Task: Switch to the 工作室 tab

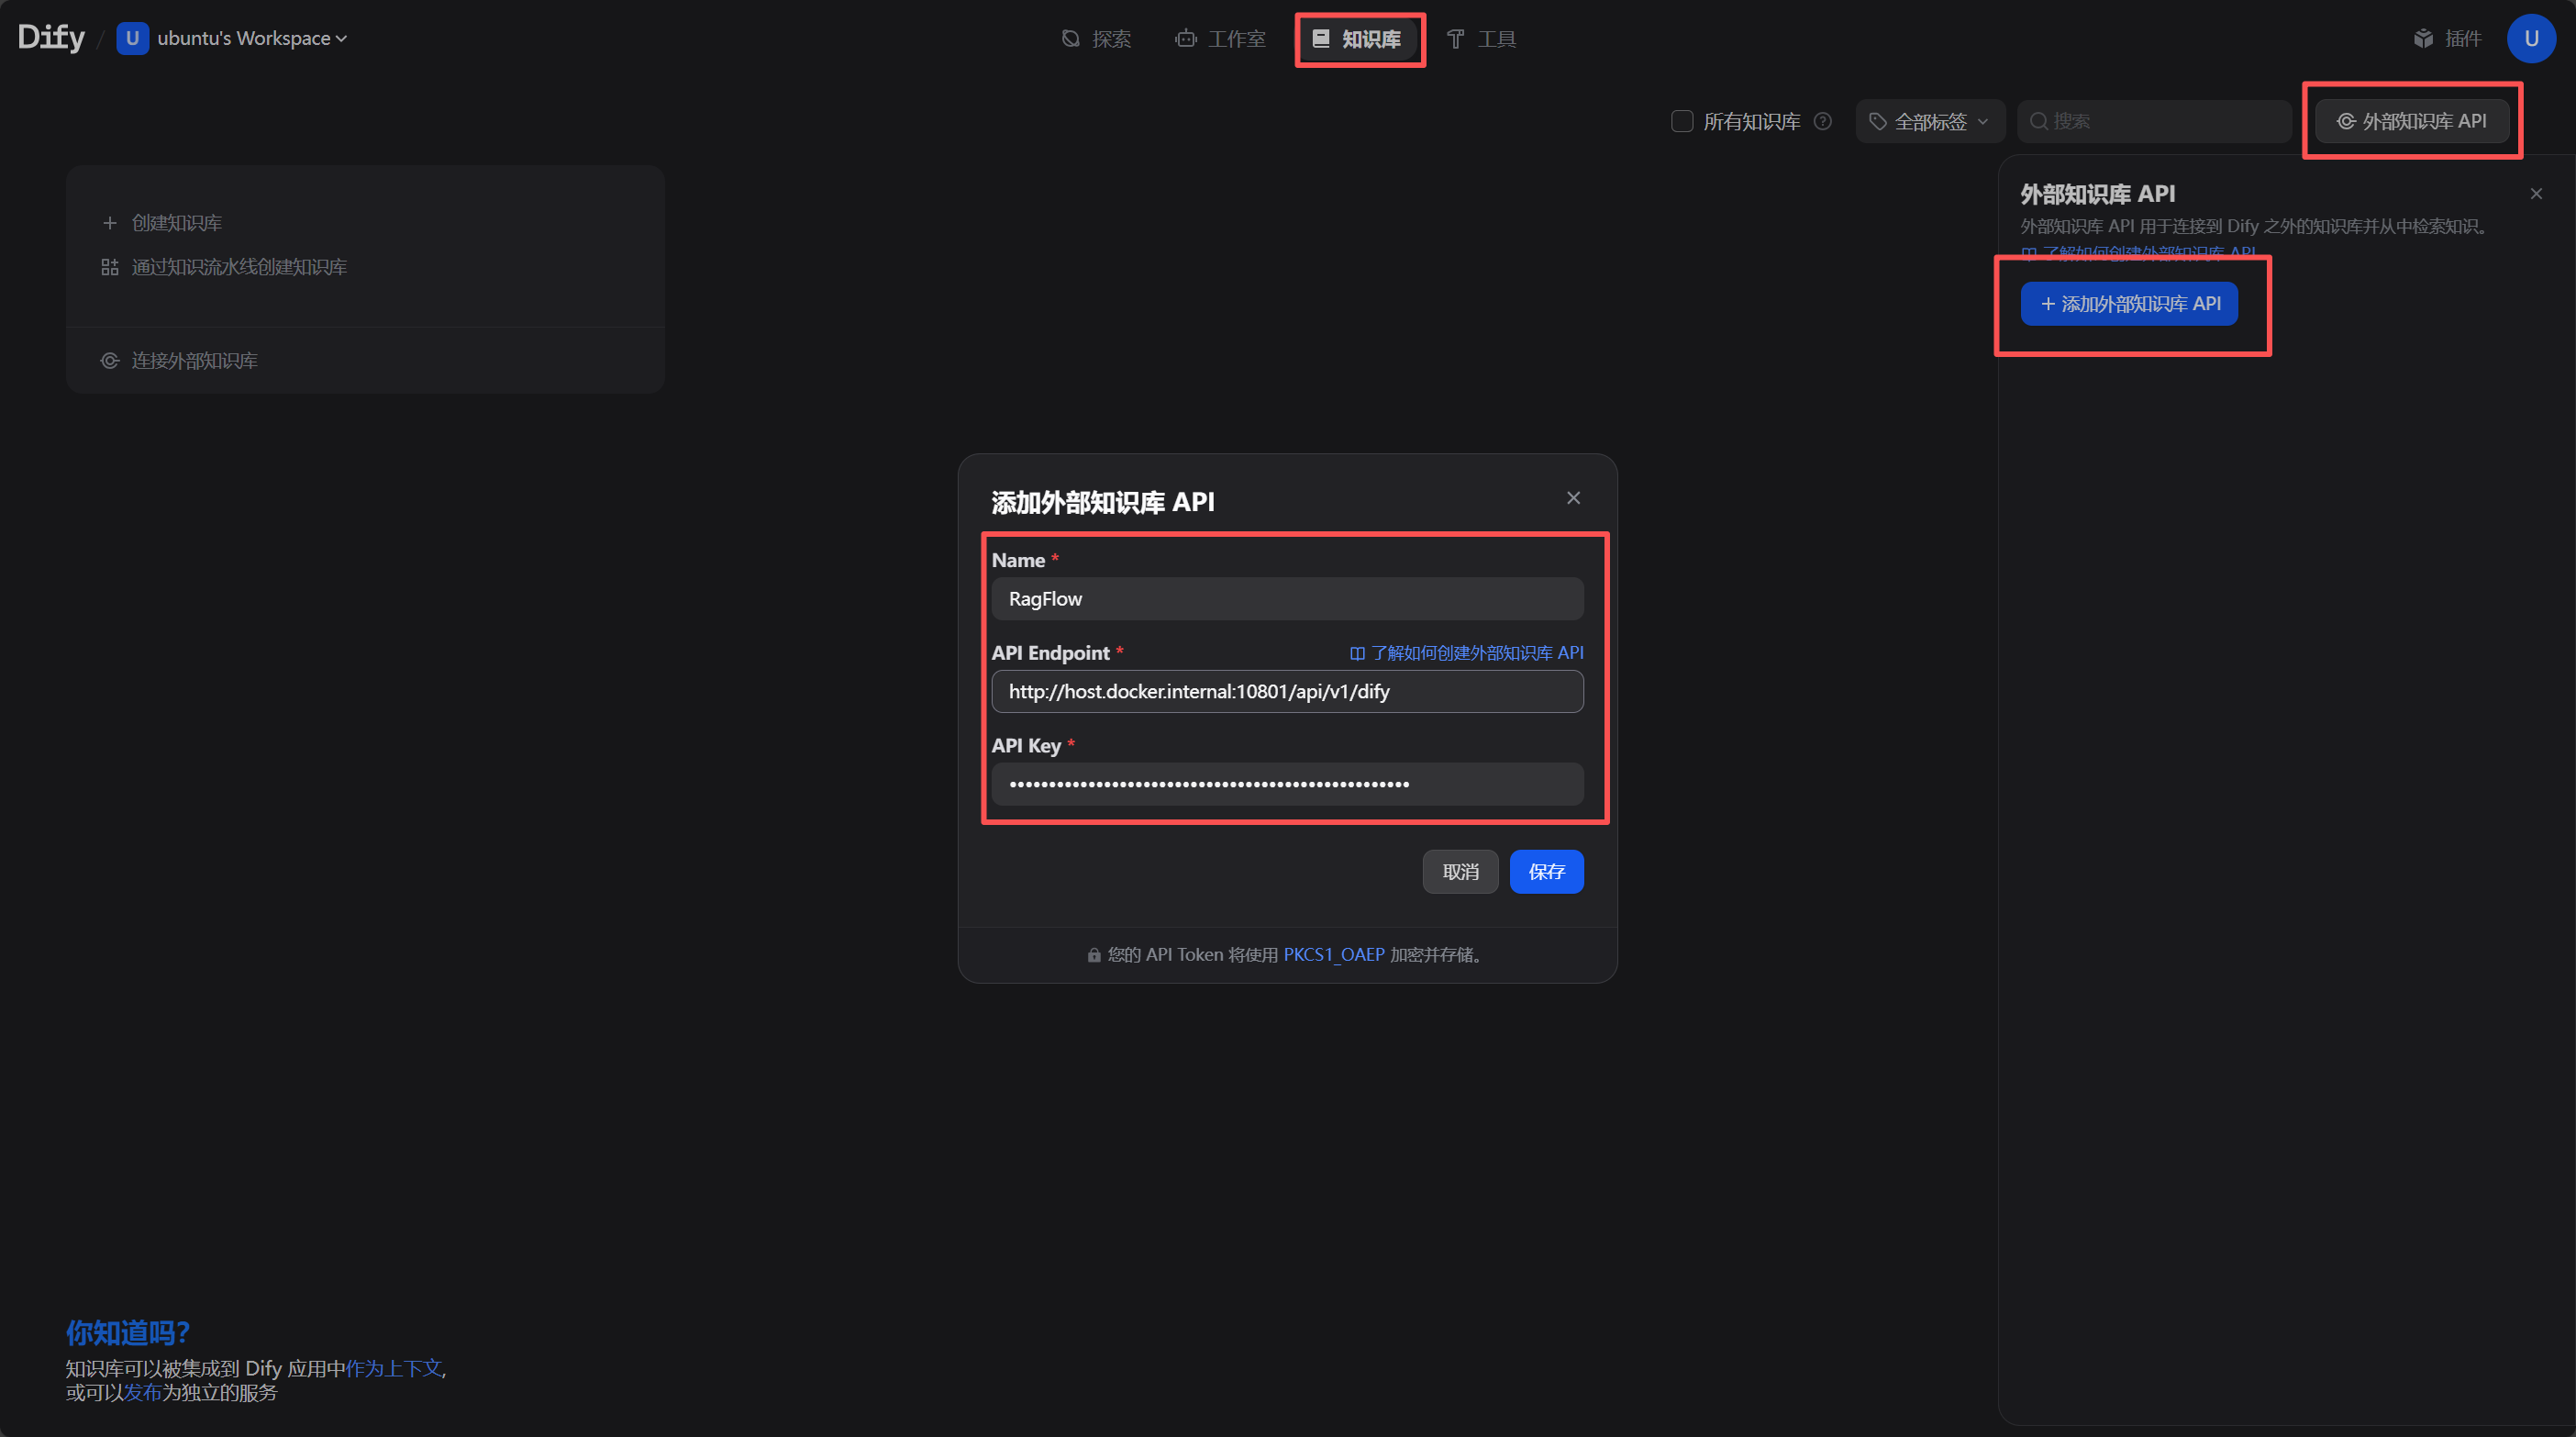Action: pos(1220,39)
